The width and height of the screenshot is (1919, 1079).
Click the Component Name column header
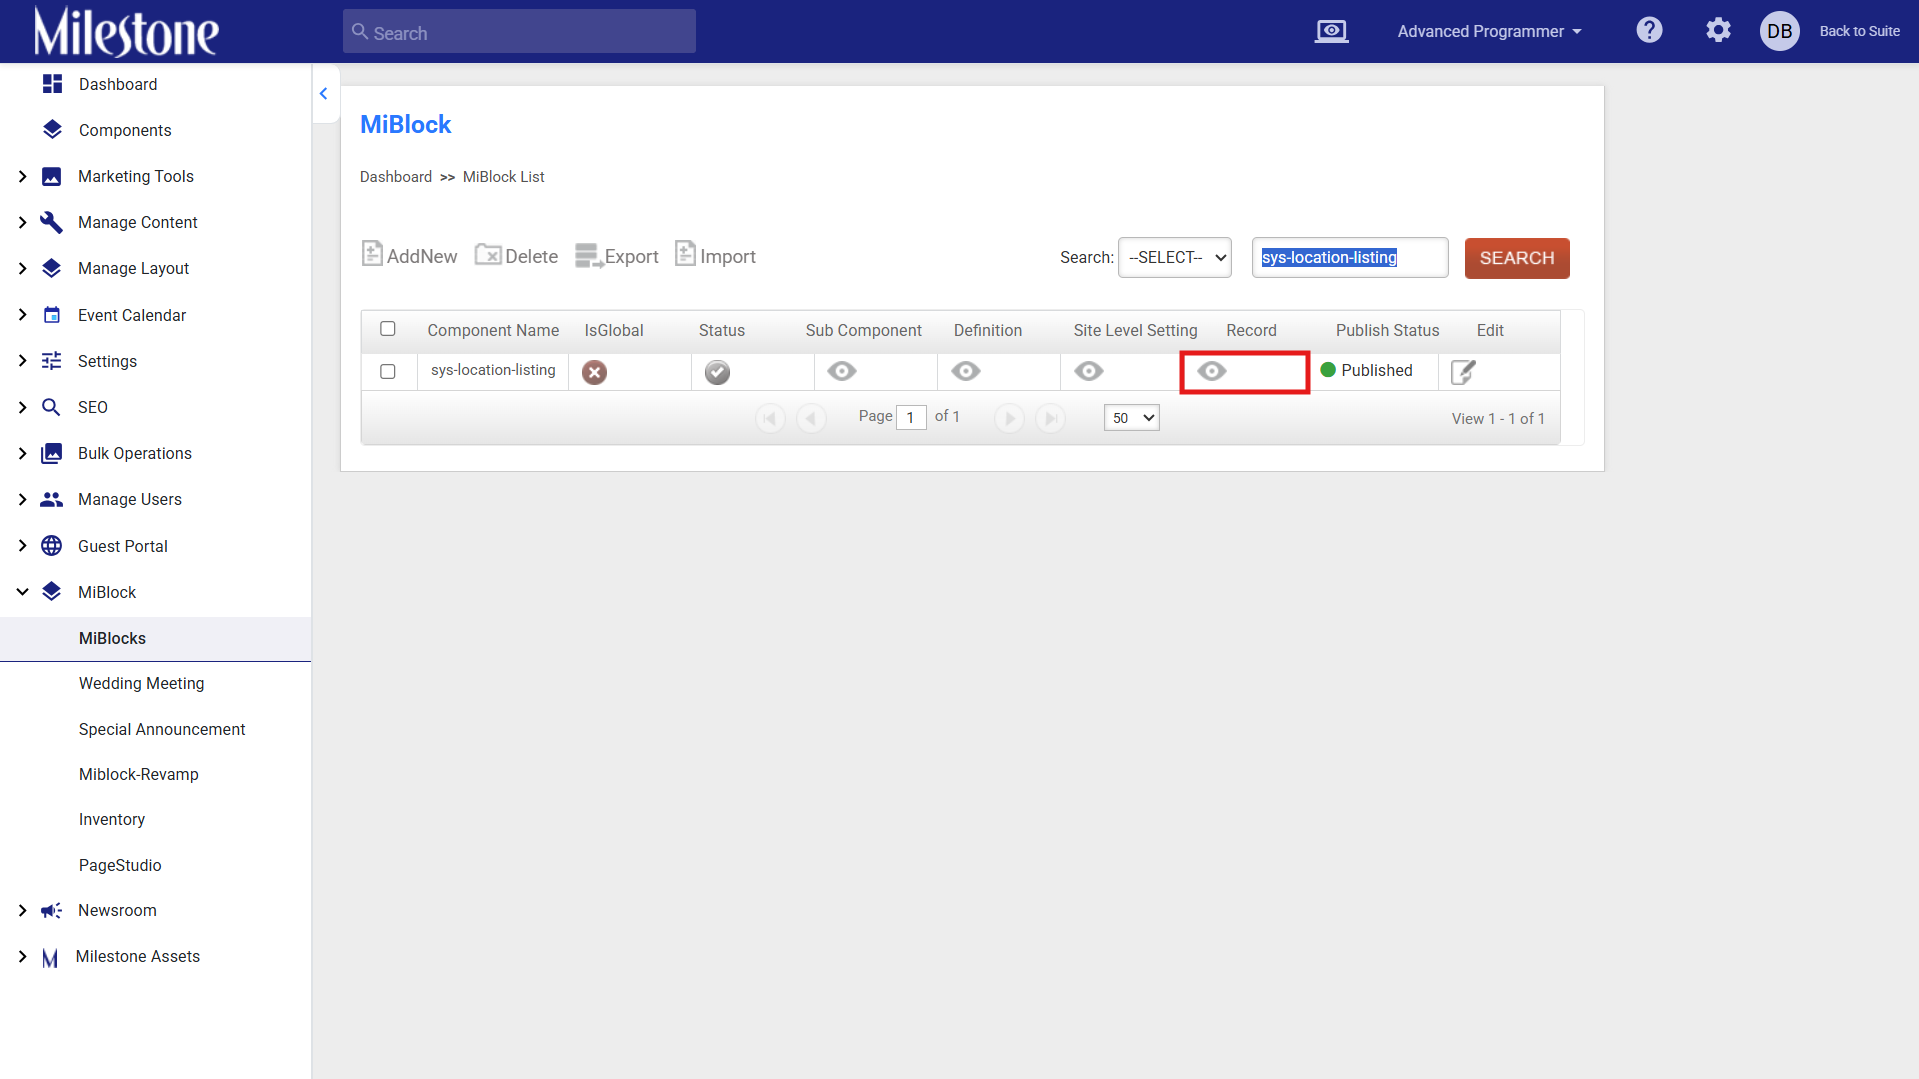click(x=493, y=331)
